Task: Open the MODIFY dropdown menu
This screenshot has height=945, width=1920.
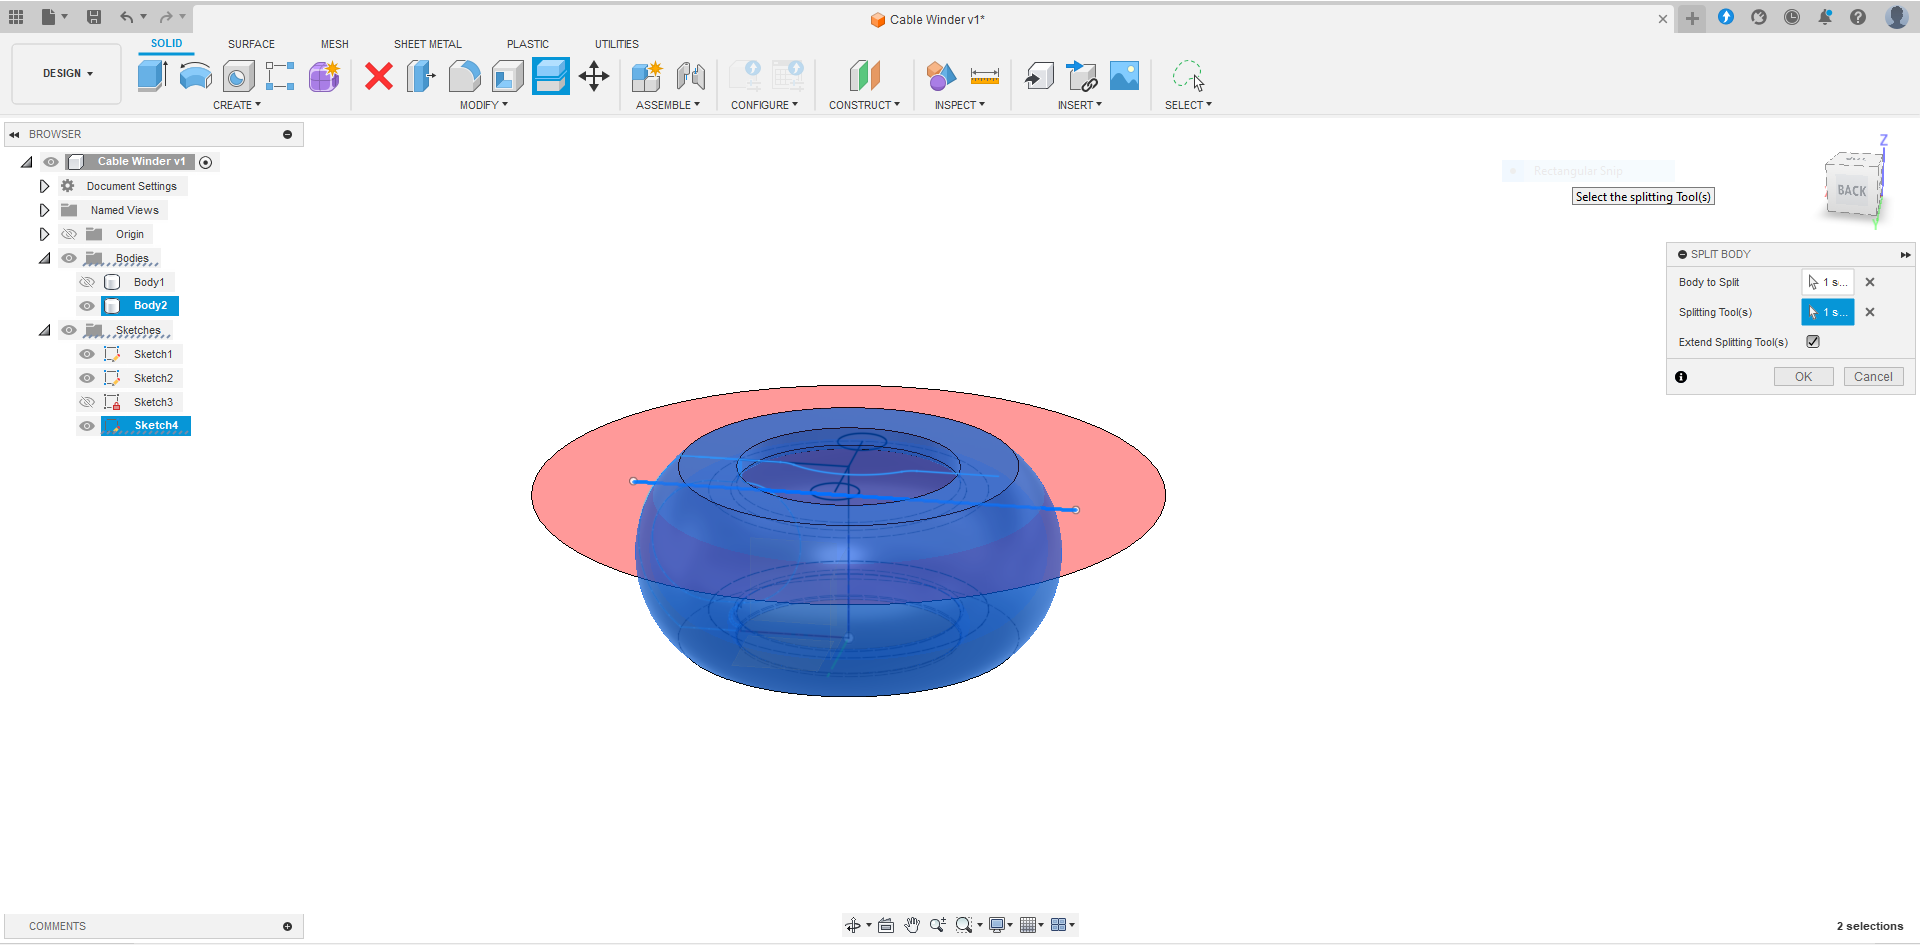Action: [484, 105]
